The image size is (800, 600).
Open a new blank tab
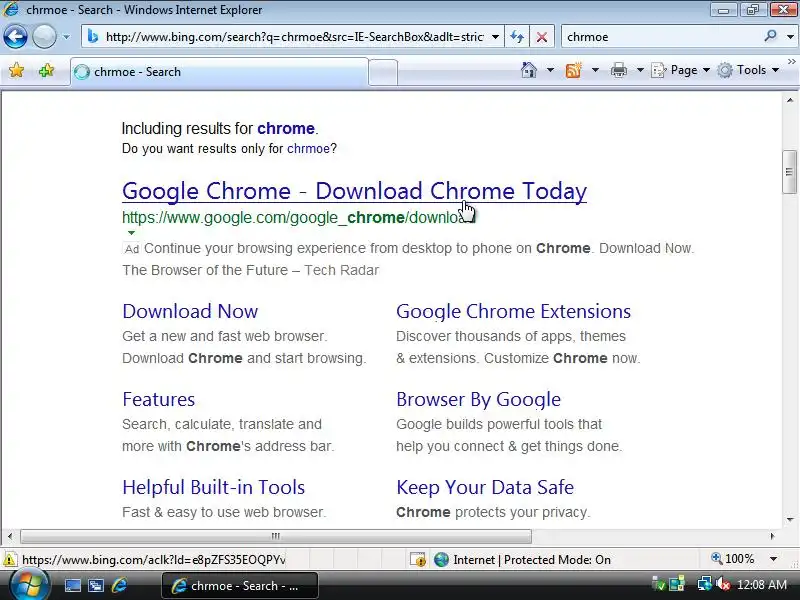click(383, 72)
